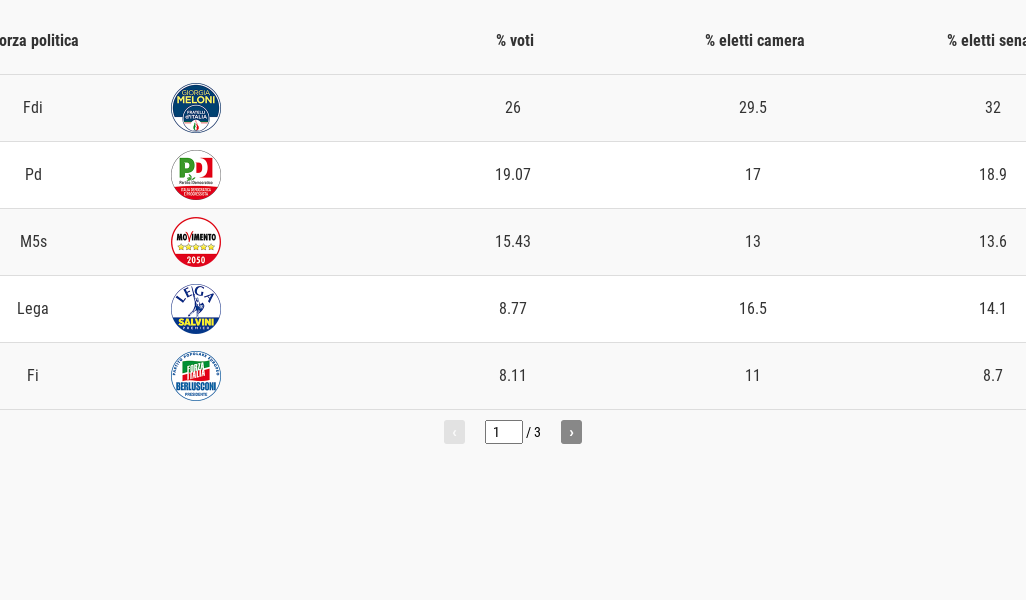1026x600 pixels.
Task: Select the Fi row label
Action: [x=33, y=376]
